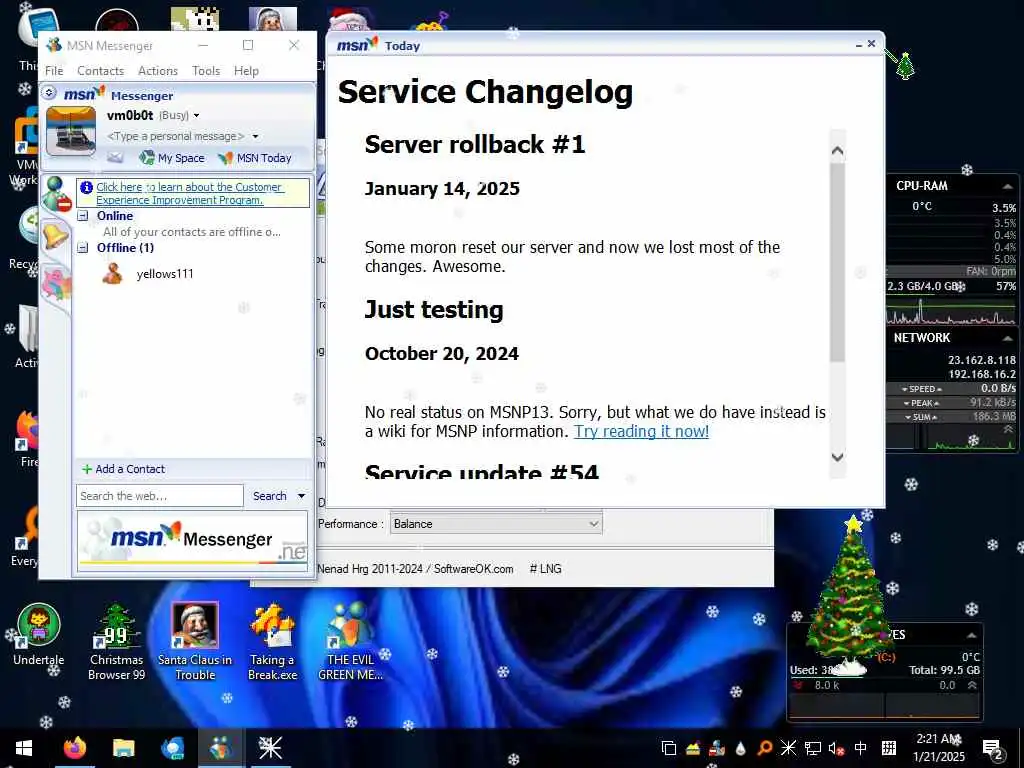Viewport: 1024px width, 768px height.
Task: Collapse the NETWORK gadget panel
Action: (1008, 338)
